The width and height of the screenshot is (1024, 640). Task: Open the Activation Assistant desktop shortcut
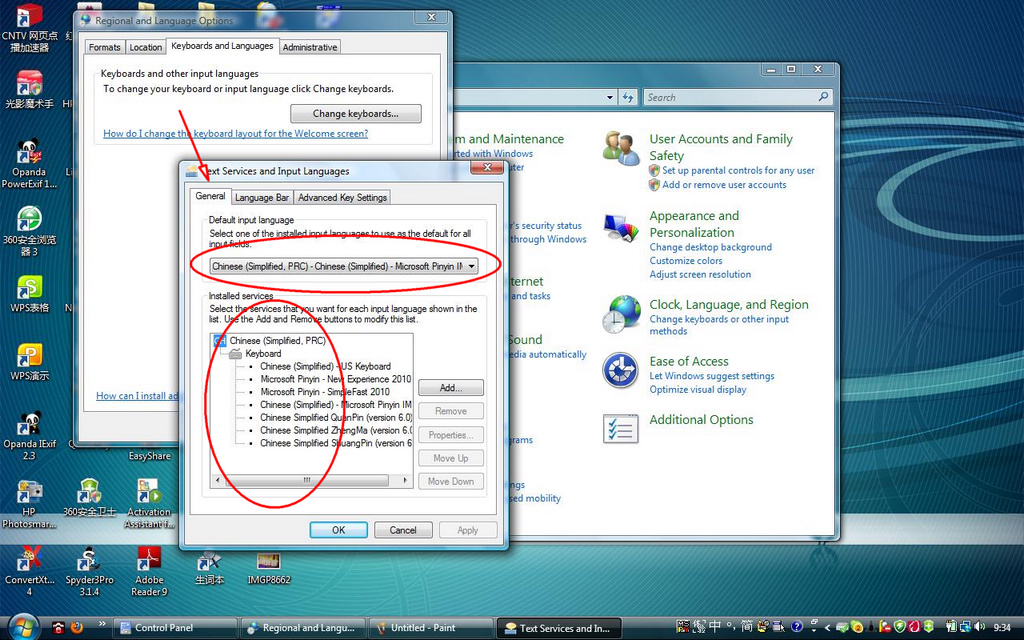(x=149, y=504)
